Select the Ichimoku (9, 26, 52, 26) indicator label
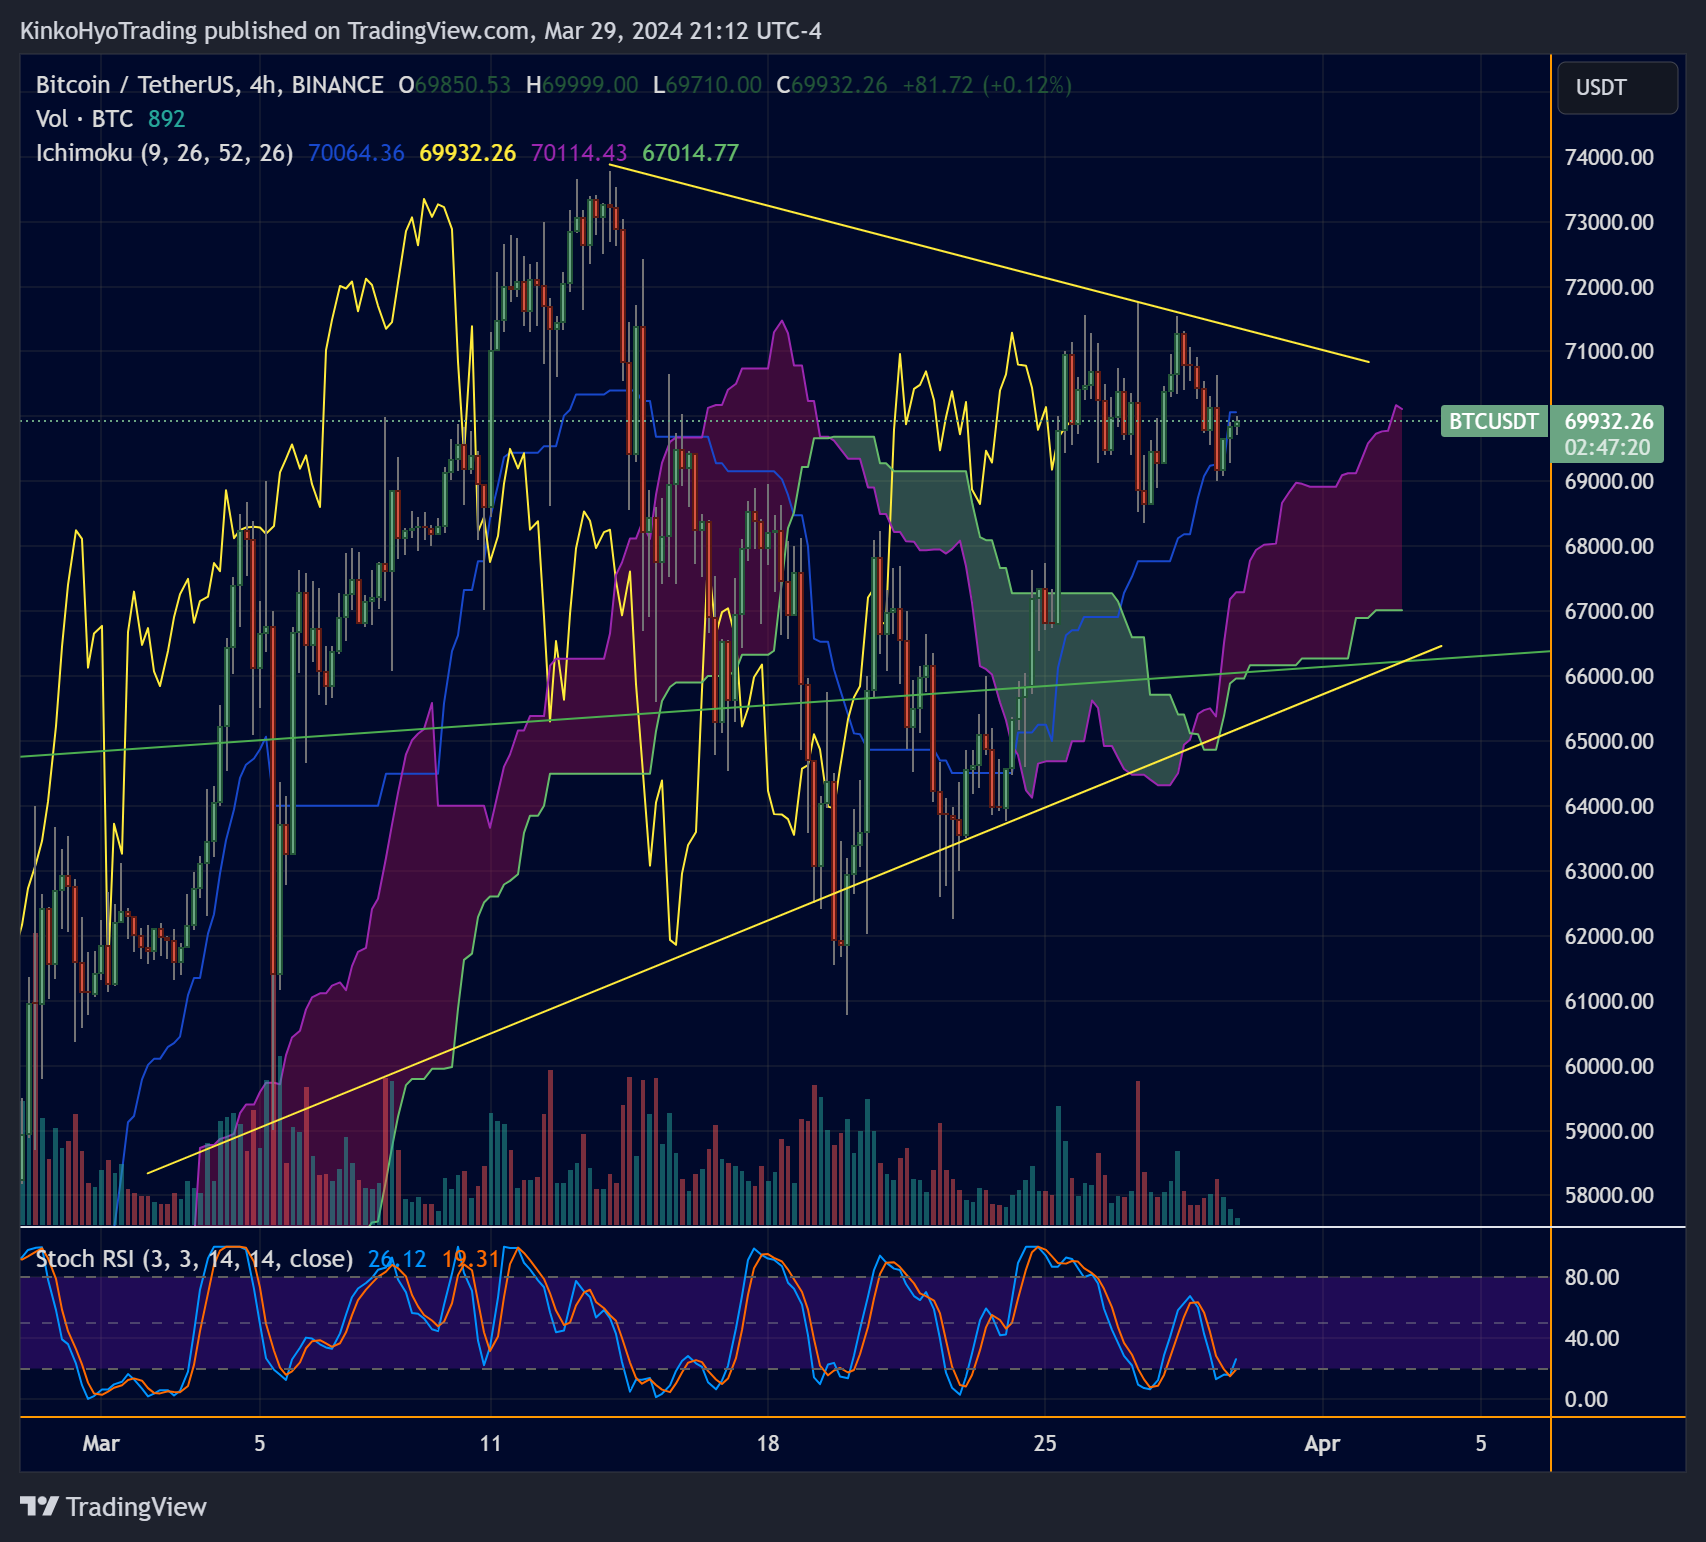Image resolution: width=1706 pixels, height=1542 pixels. coord(165,153)
